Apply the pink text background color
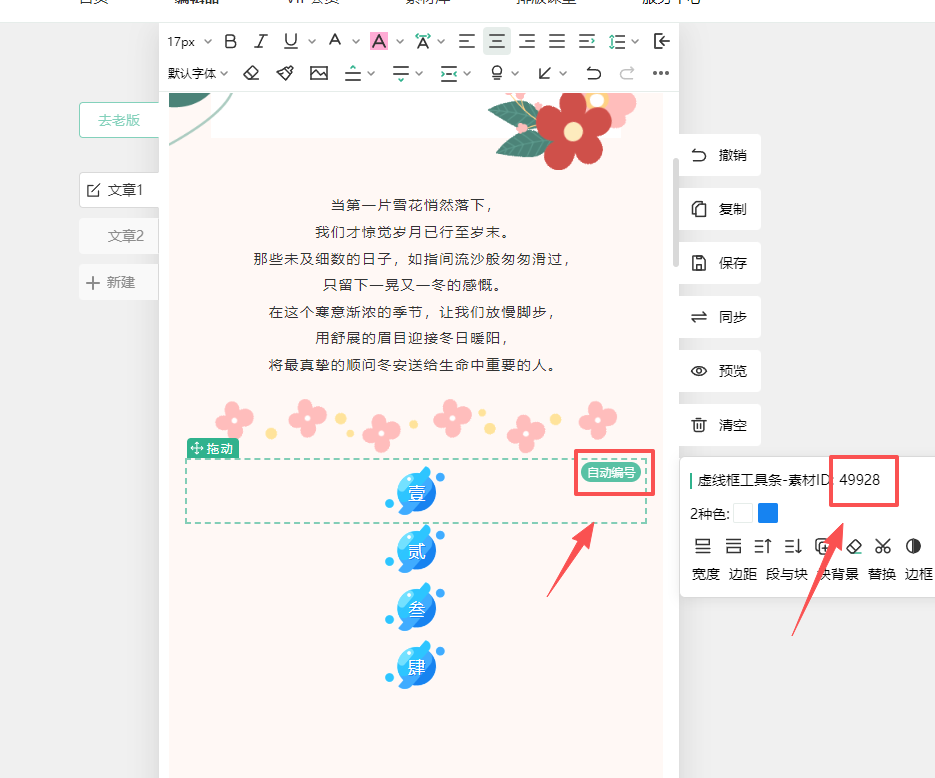 (379, 41)
